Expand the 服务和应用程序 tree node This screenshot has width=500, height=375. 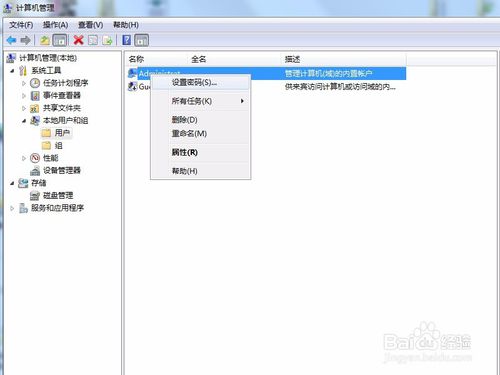point(12,208)
